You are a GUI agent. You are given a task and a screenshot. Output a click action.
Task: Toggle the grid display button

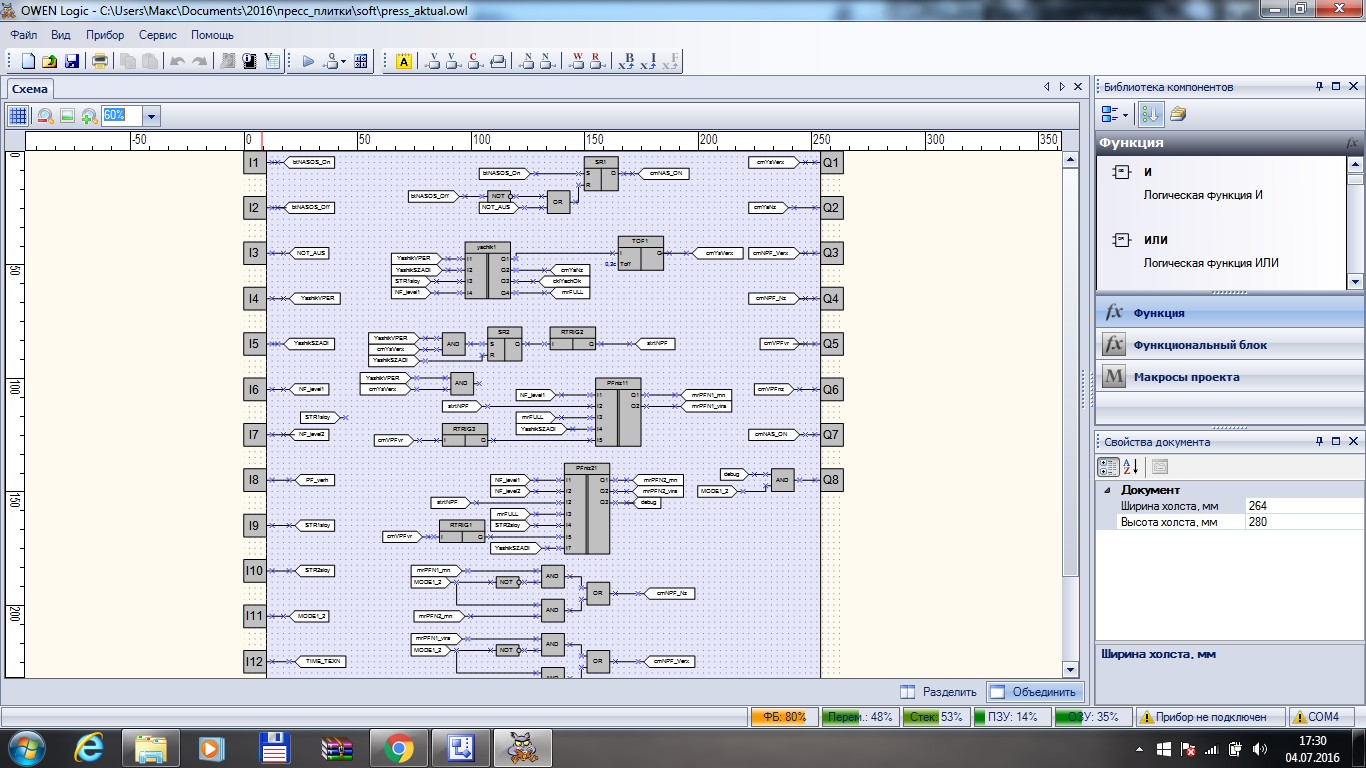point(18,116)
